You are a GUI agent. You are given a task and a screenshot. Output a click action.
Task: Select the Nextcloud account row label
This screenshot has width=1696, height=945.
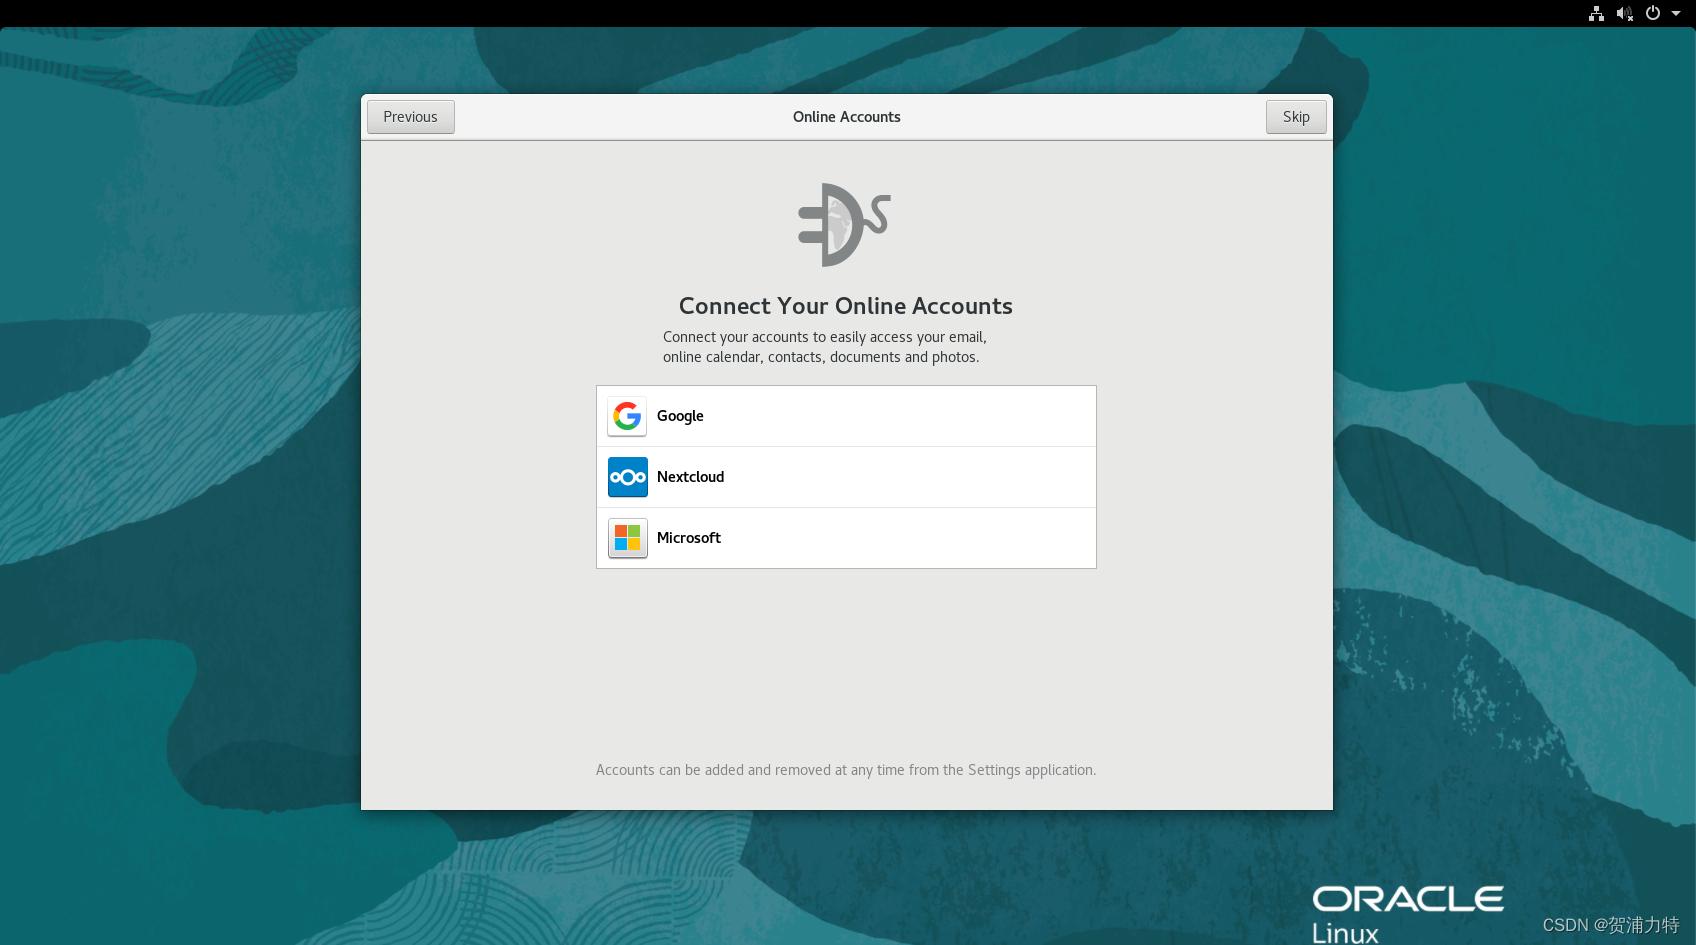click(x=690, y=477)
